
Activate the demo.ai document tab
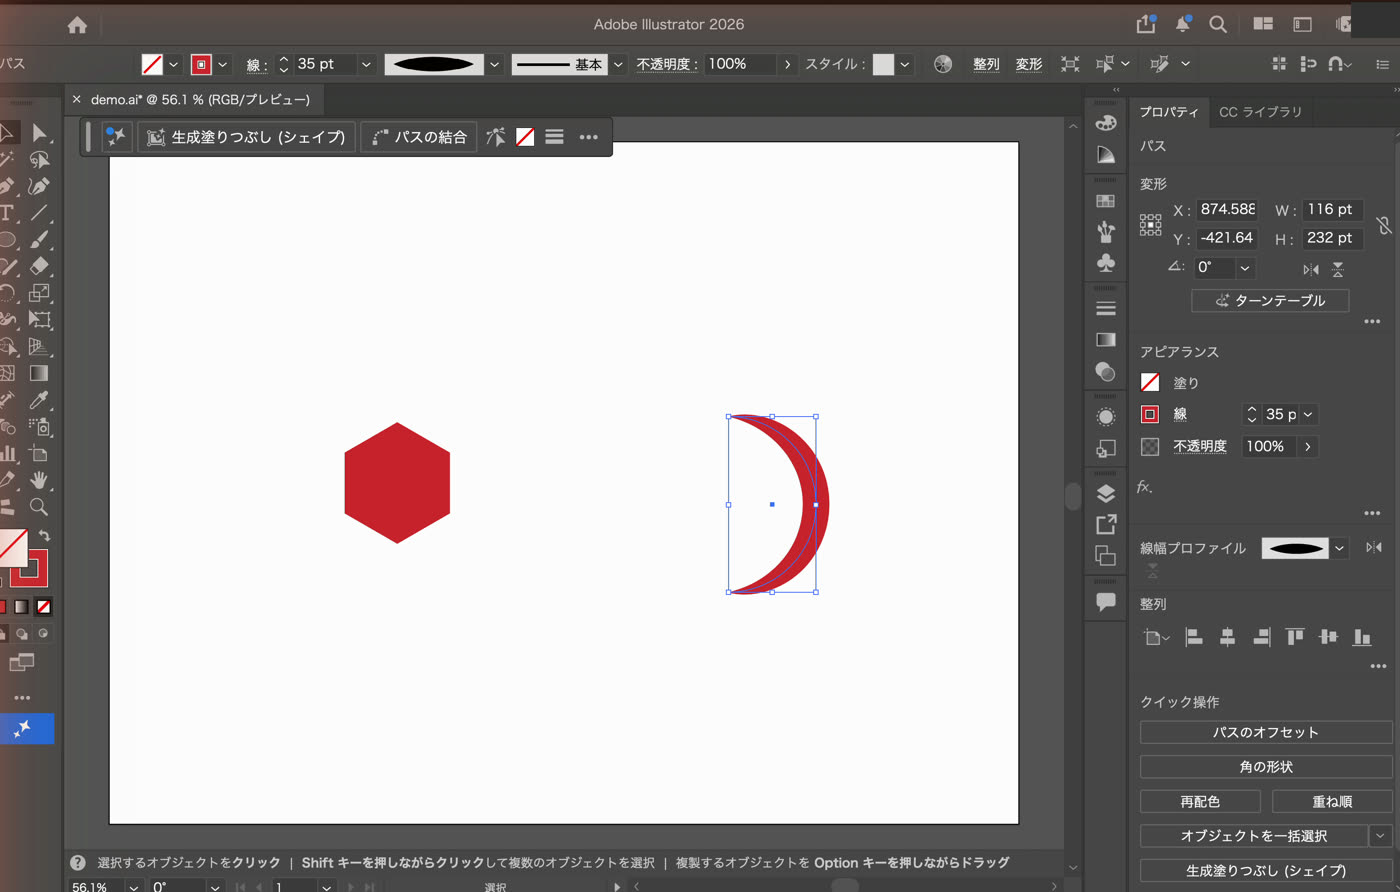pyautogui.click(x=200, y=100)
